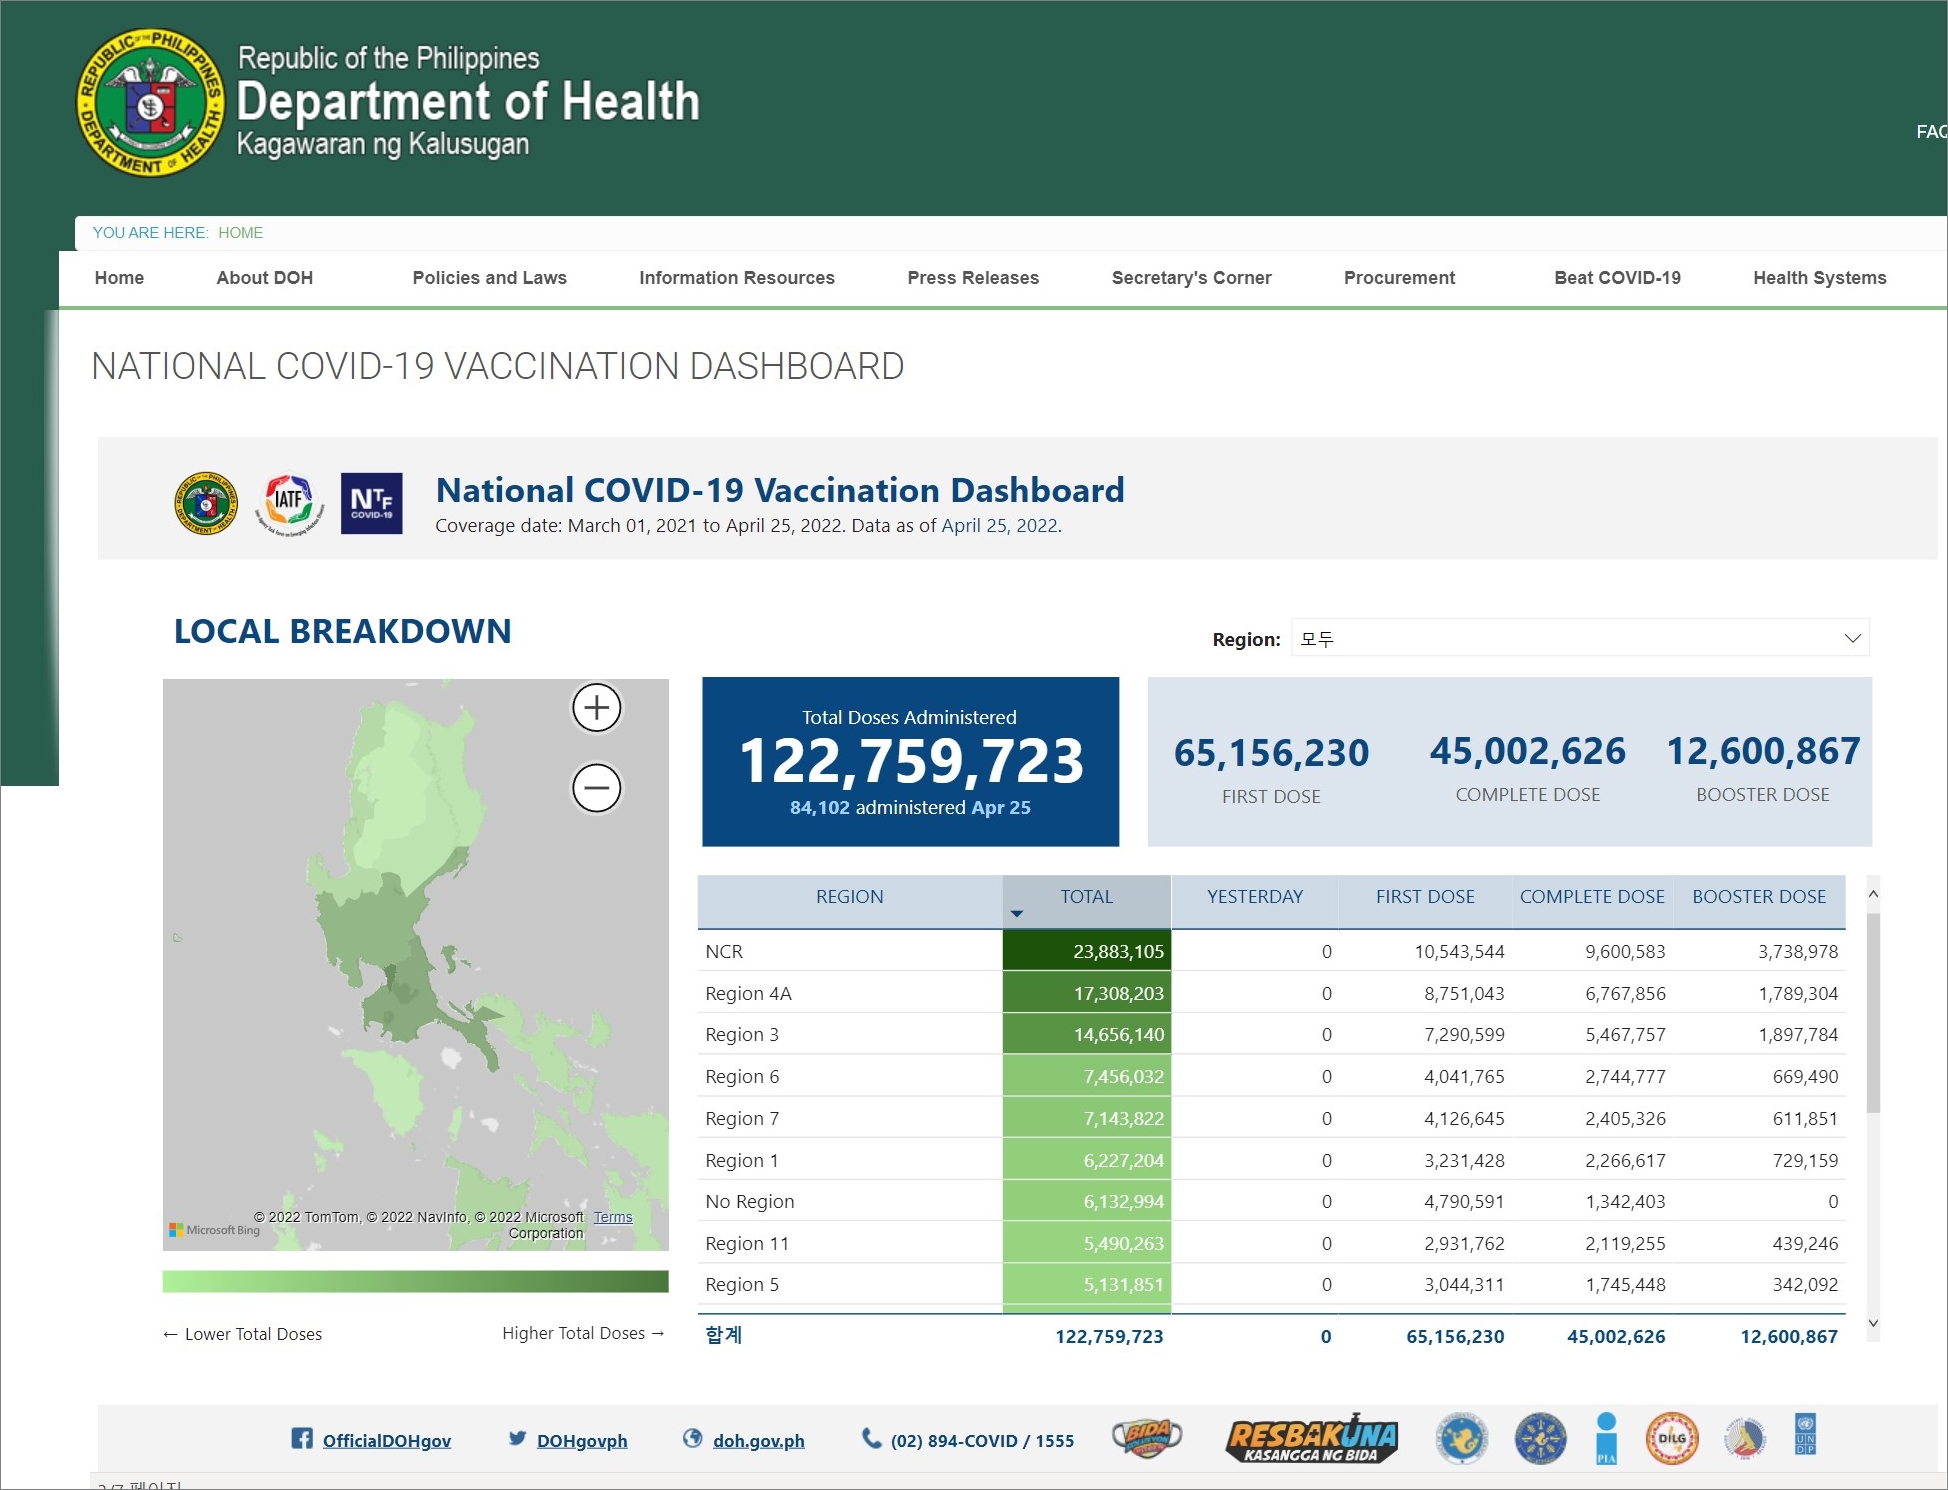Click the UNDP logo in footer
This screenshot has width=1948, height=1490.
click(1805, 1435)
